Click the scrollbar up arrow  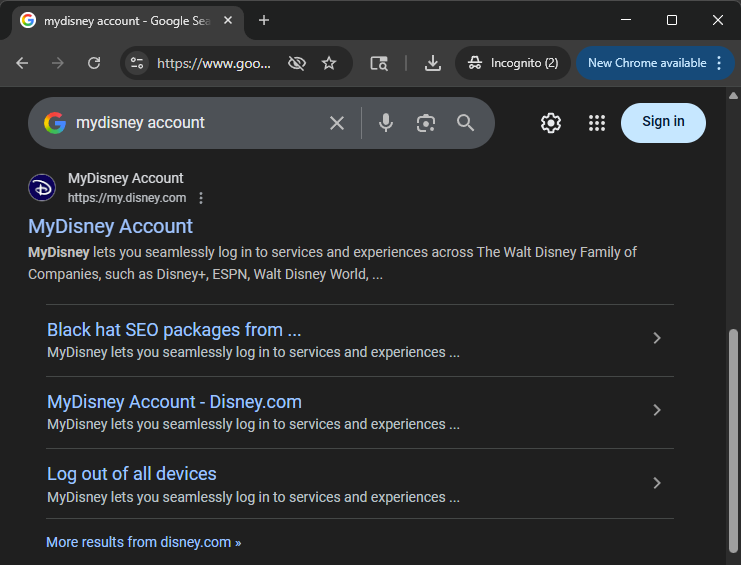coord(733,96)
